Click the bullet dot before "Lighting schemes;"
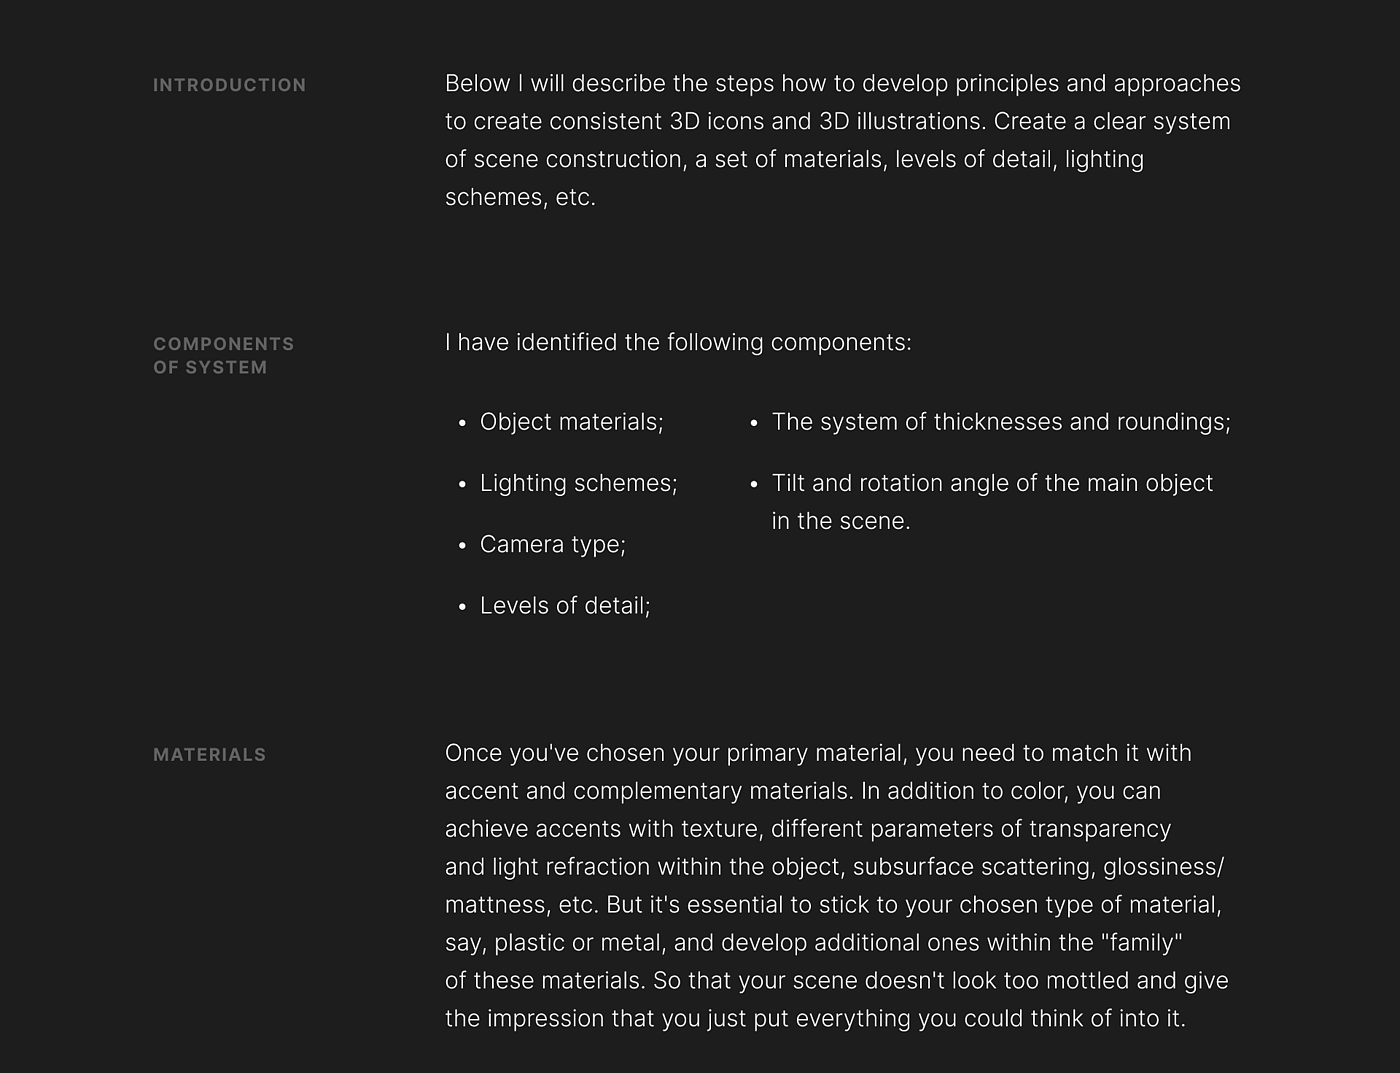 (x=462, y=485)
